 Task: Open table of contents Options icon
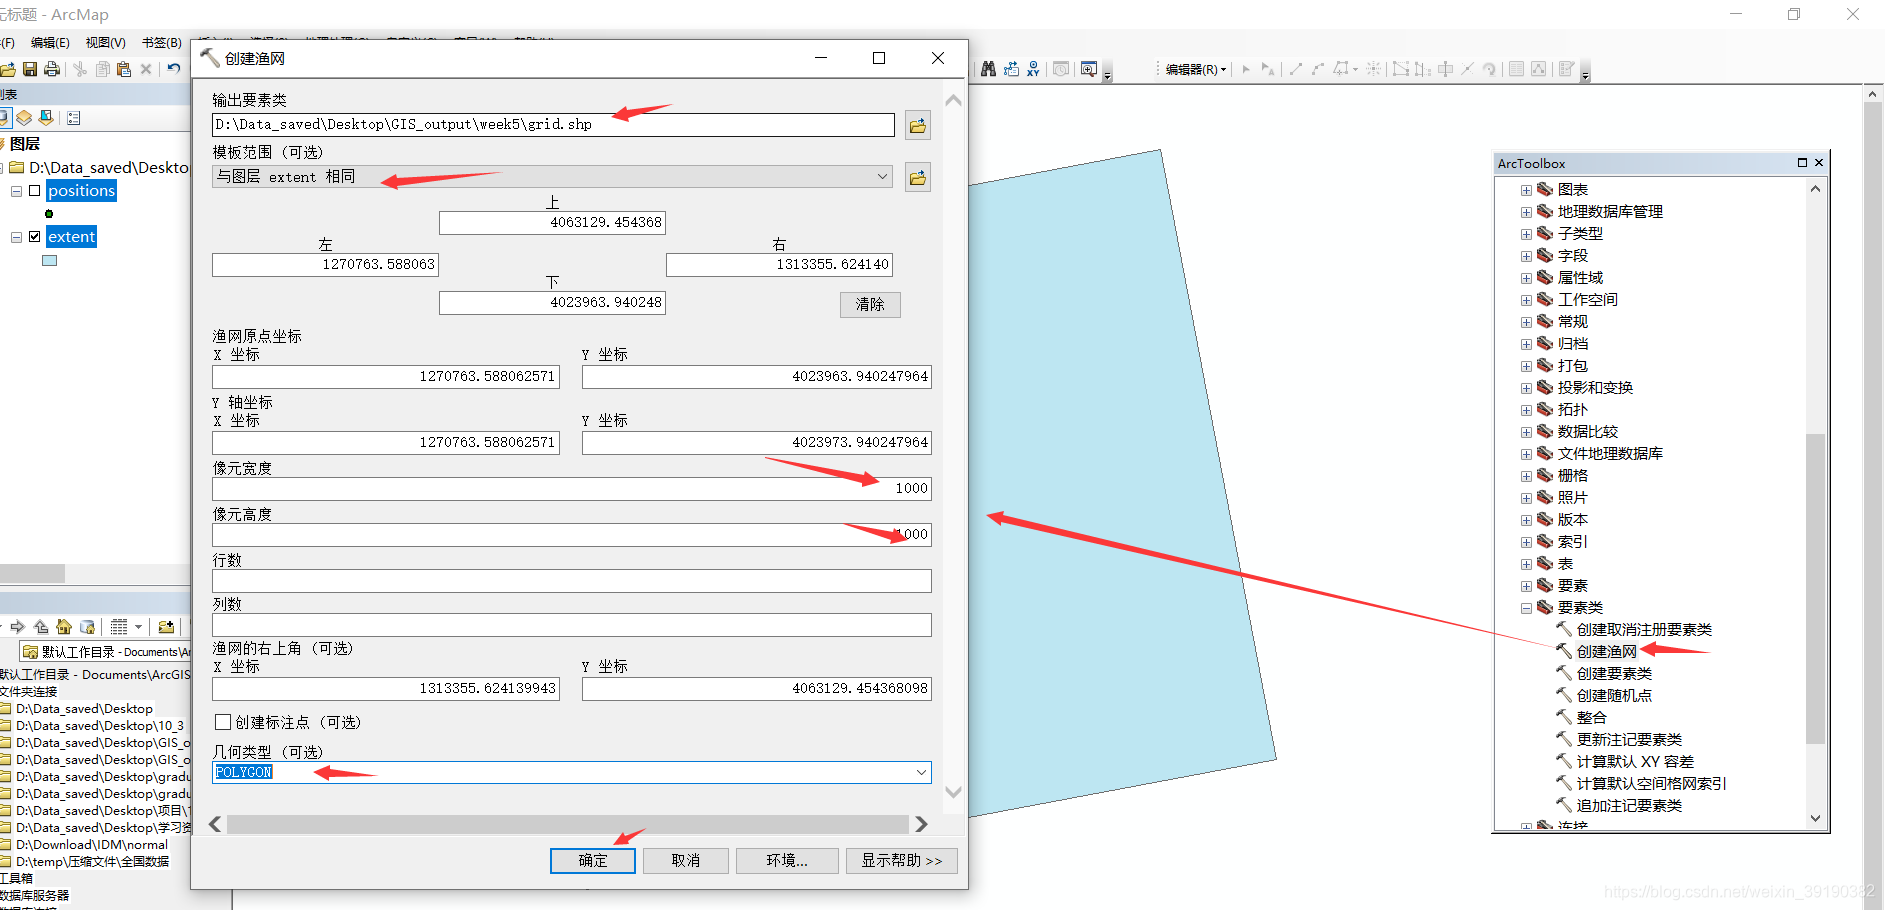[x=73, y=118]
